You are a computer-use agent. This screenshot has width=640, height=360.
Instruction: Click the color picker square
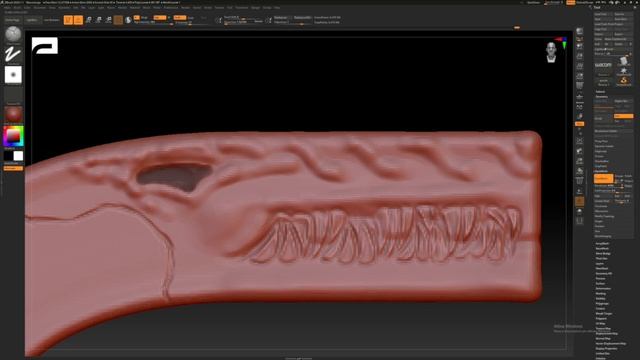[x=13, y=136]
